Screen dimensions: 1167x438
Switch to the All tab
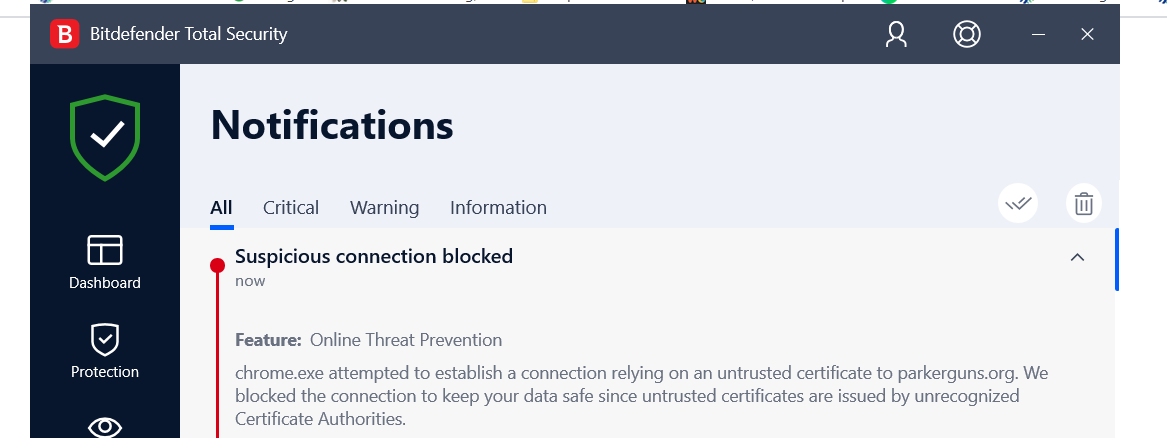point(221,208)
